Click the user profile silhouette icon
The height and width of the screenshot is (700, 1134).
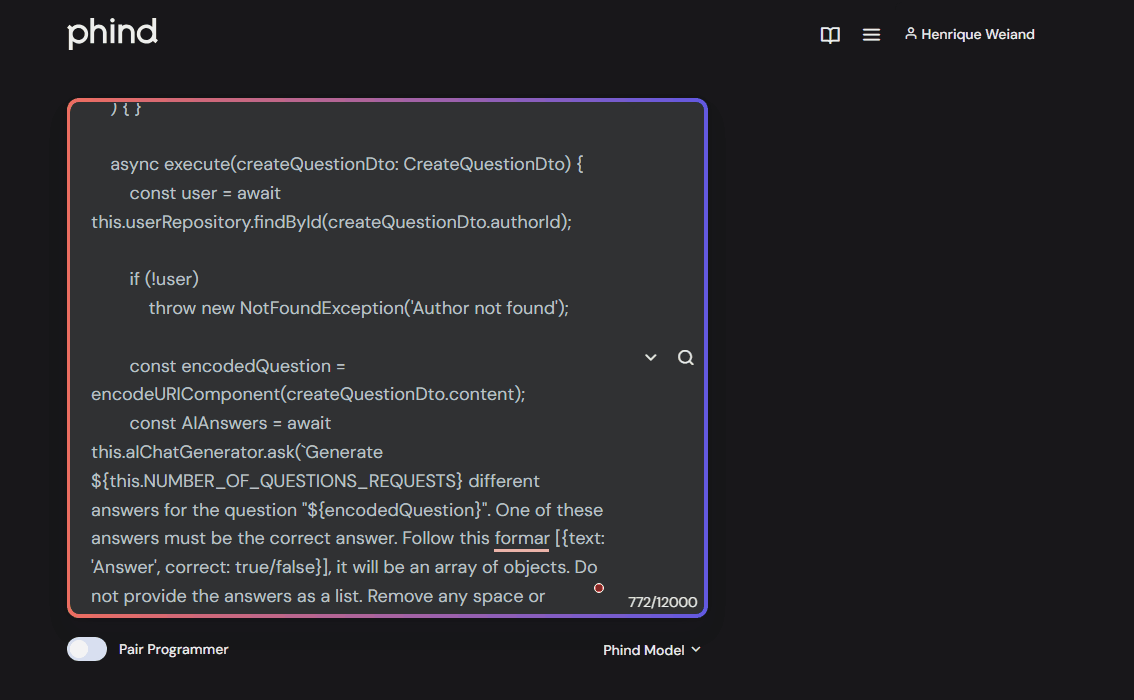911,33
